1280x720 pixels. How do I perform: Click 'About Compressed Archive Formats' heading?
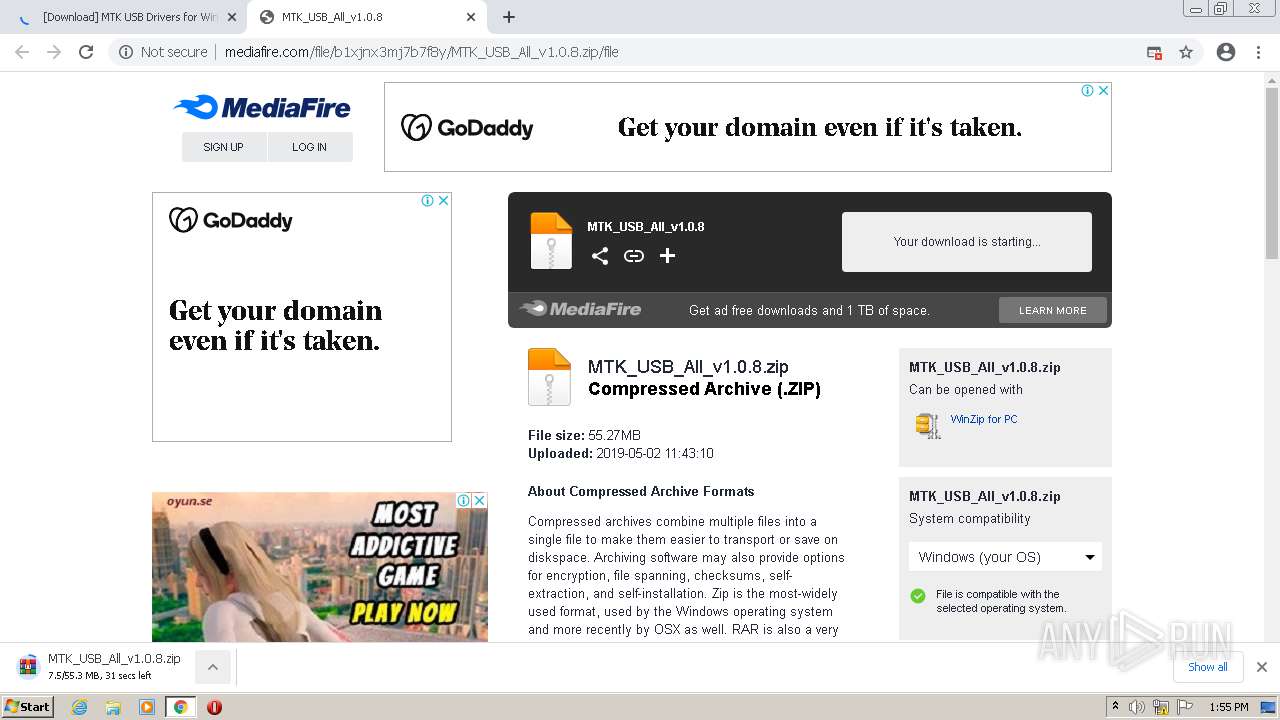641,491
